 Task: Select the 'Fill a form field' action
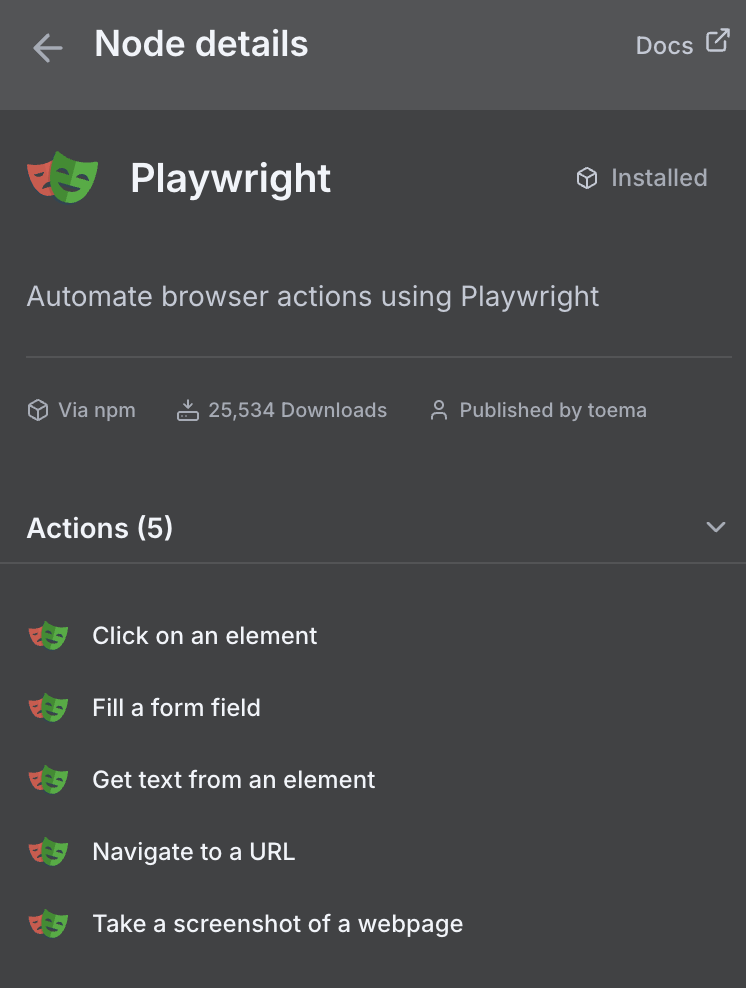pyautogui.click(x=176, y=707)
